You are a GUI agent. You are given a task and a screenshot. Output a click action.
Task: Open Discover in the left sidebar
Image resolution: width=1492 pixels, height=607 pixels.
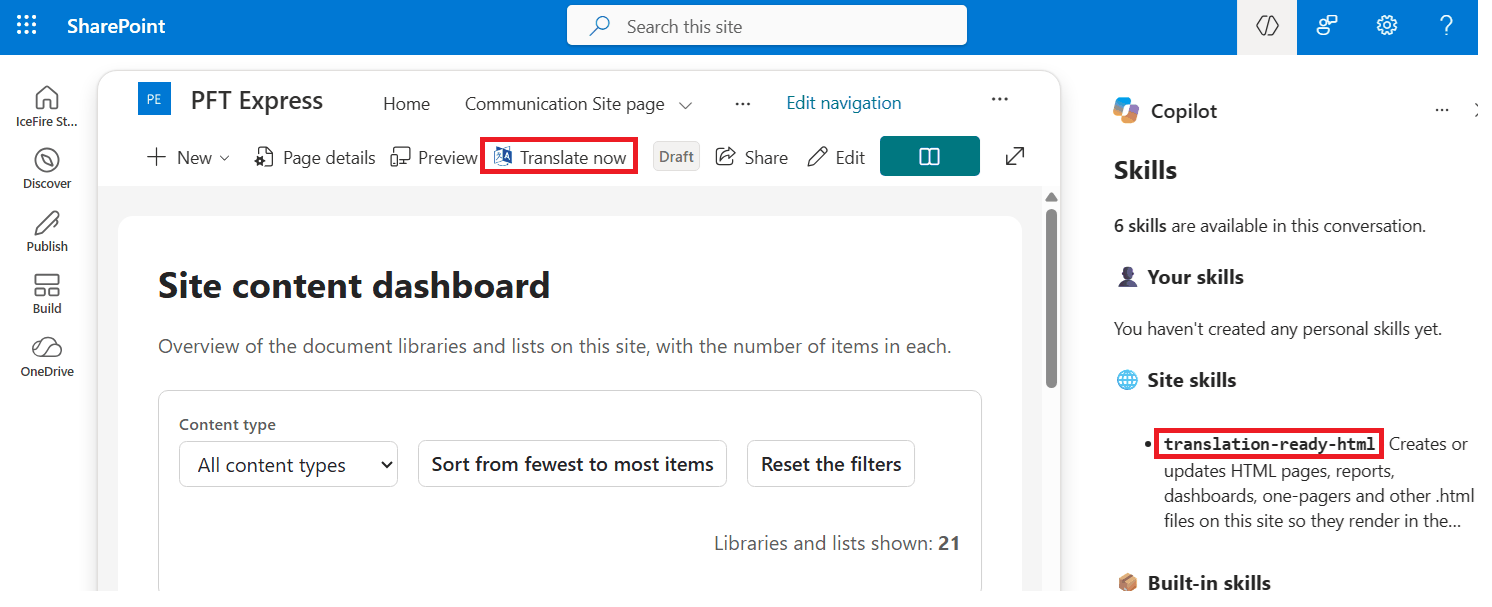(x=47, y=169)
